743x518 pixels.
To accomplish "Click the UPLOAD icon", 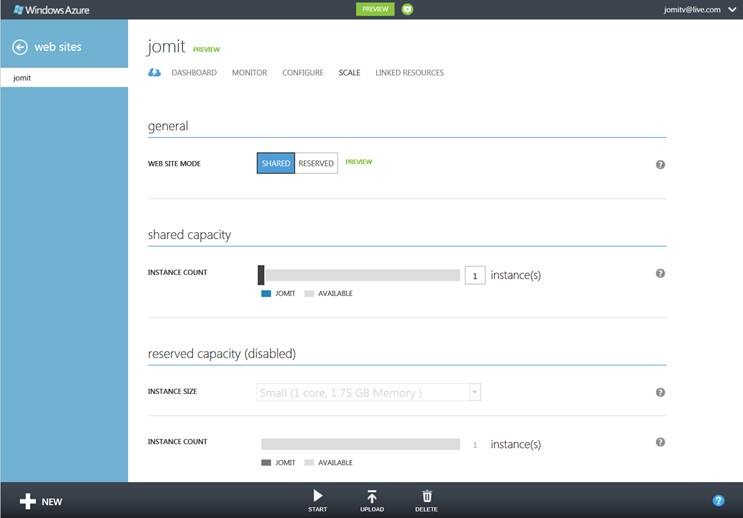I will (x=372, y=500).
